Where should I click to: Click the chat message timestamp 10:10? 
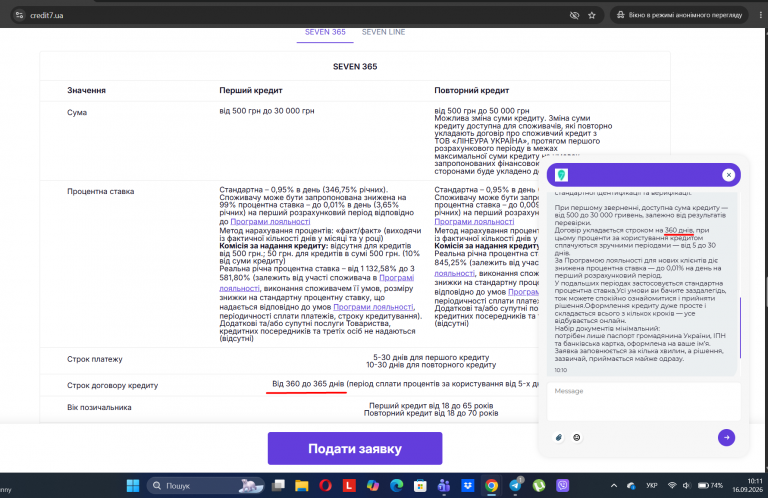[x=561, y=370]
